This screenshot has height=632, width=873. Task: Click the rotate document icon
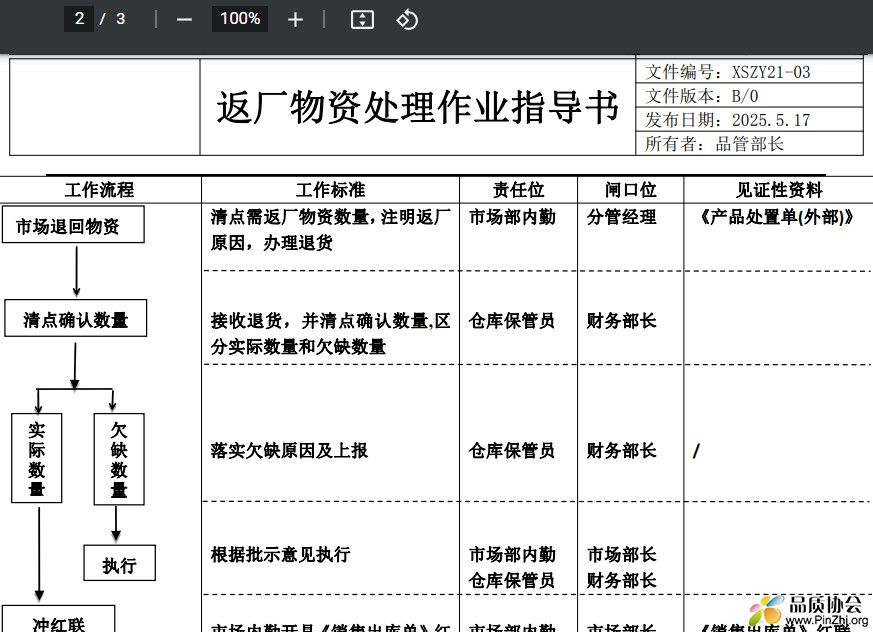pyautogui.click(x=407, y=19)
